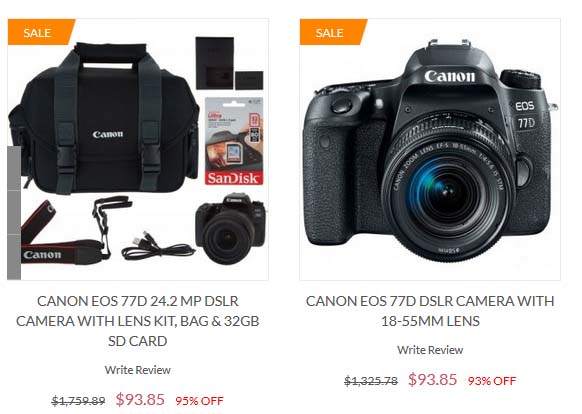The height and width of the screenshot is (414, 582).
Task: Click the USB cable in the bundle image
Action: coord(158,246)
